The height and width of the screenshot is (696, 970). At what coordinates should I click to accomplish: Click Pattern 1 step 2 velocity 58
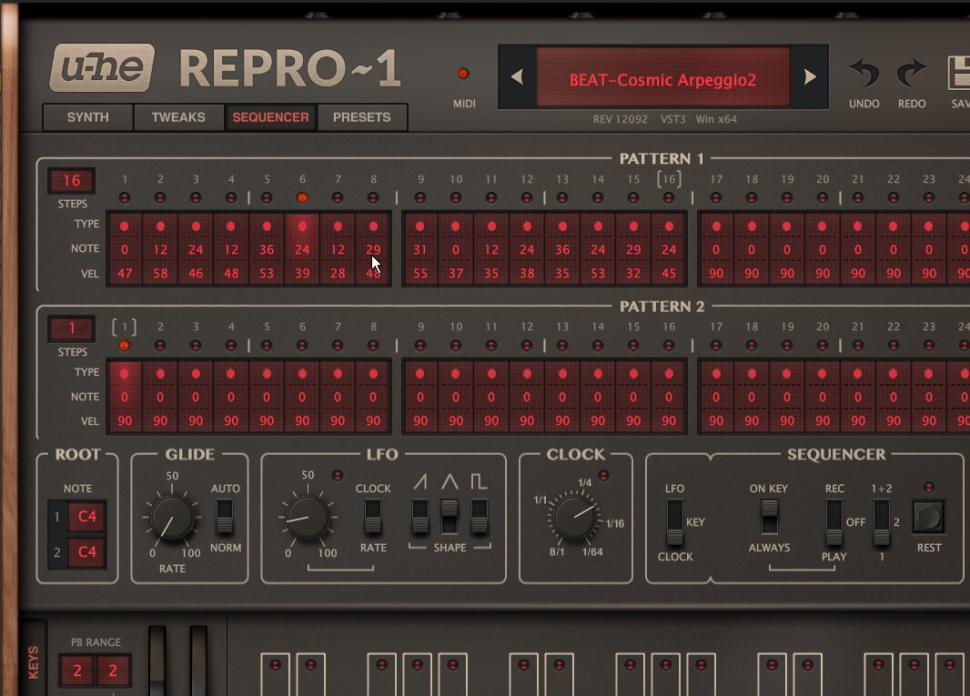coord(160,273)
